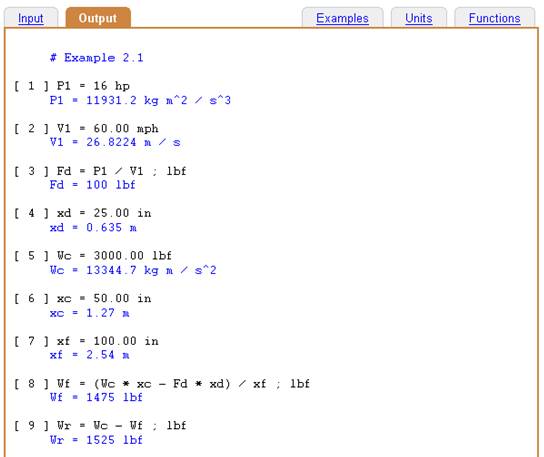Click the '# Example 2.1' comment line
This screenshot has height=457, width=544.
tap(96, 58)
